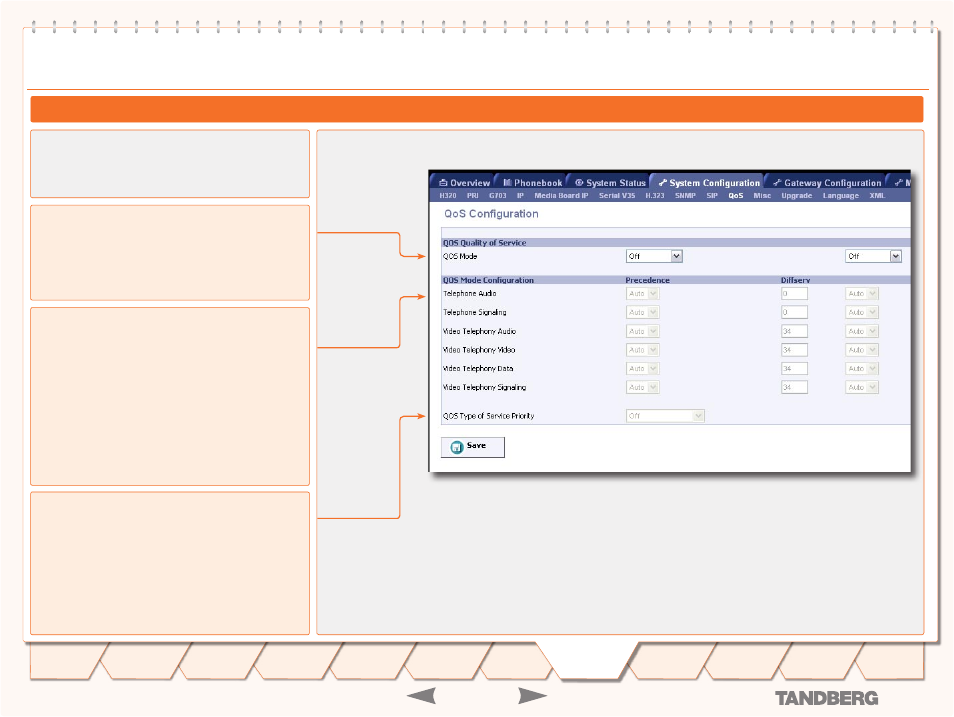Click Video Telephony Video Diffserv field
Screen dimensions: 954x717
click(795, 350)
